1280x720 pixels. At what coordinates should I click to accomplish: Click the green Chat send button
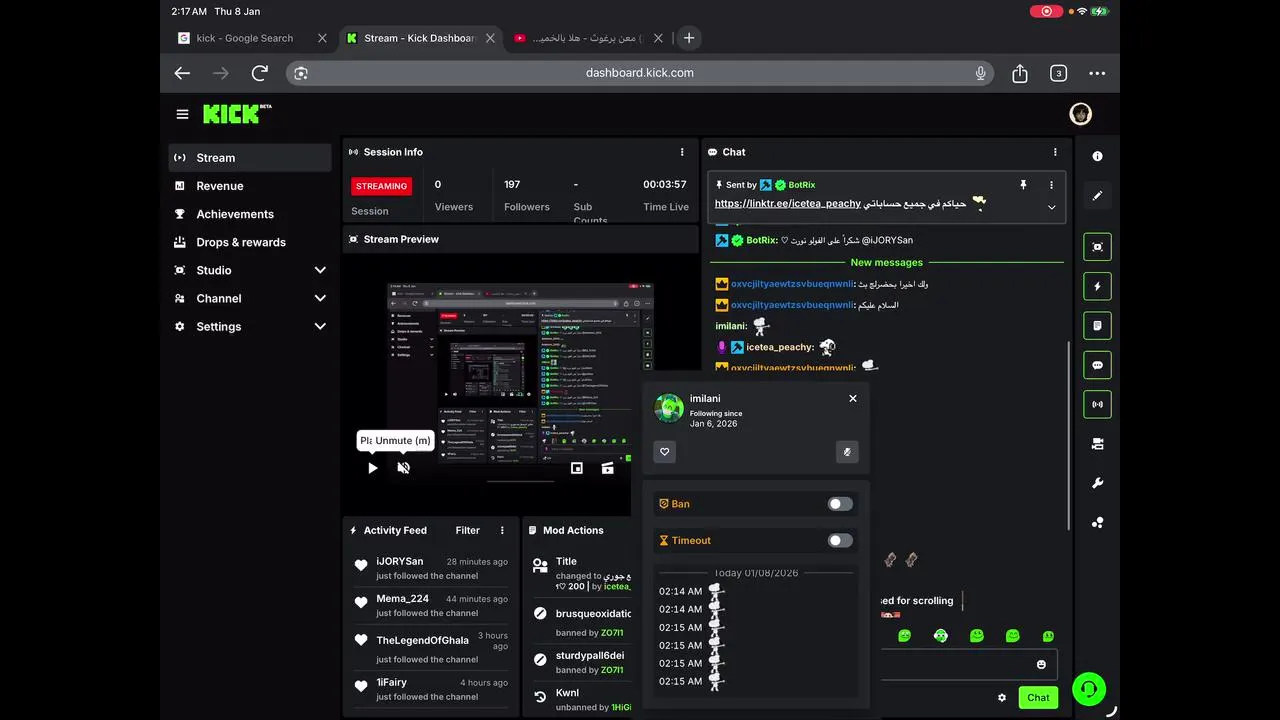tap(1038, 698)
